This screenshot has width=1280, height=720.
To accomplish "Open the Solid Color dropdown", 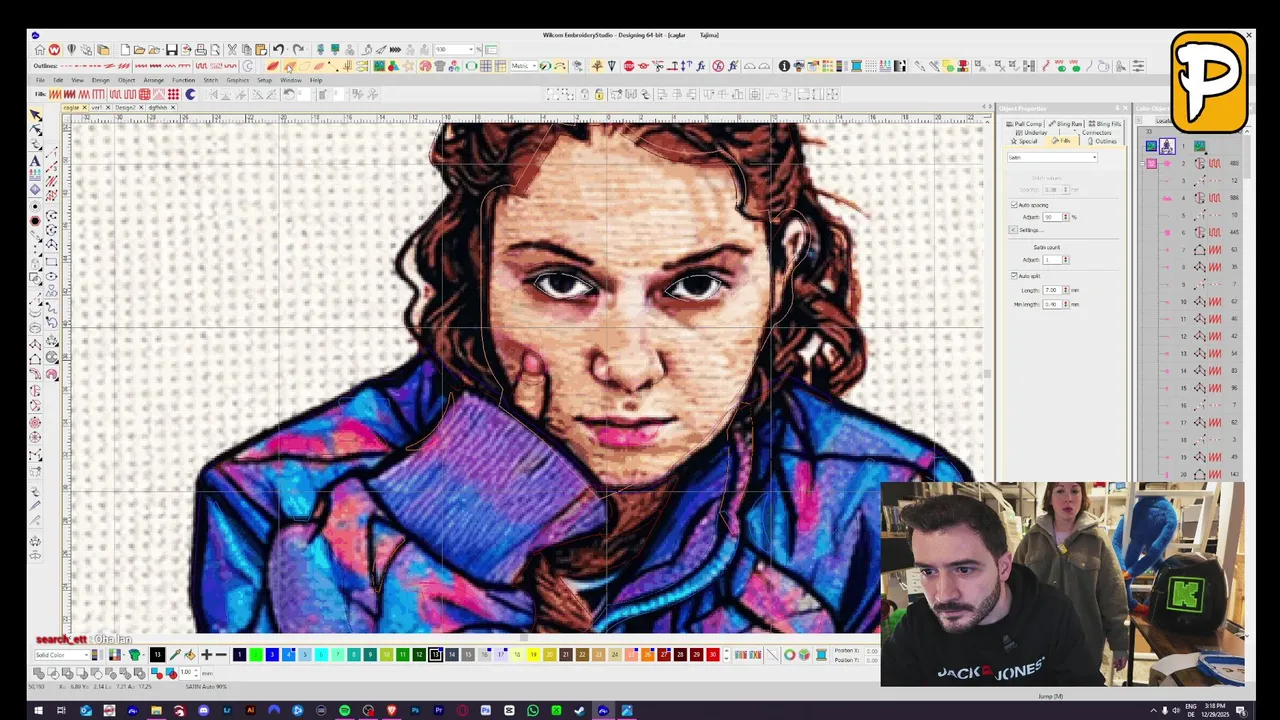I will click(x=62, y=655).
